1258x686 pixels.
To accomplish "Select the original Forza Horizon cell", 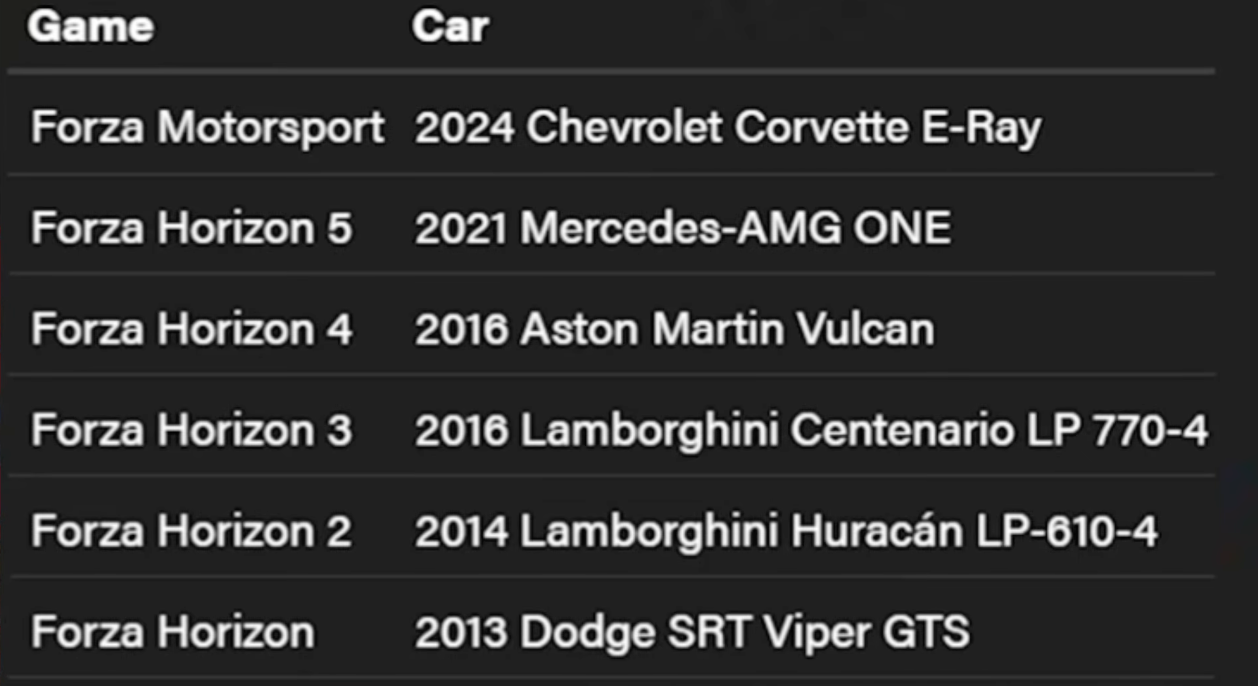I will (x=173, y=632).
